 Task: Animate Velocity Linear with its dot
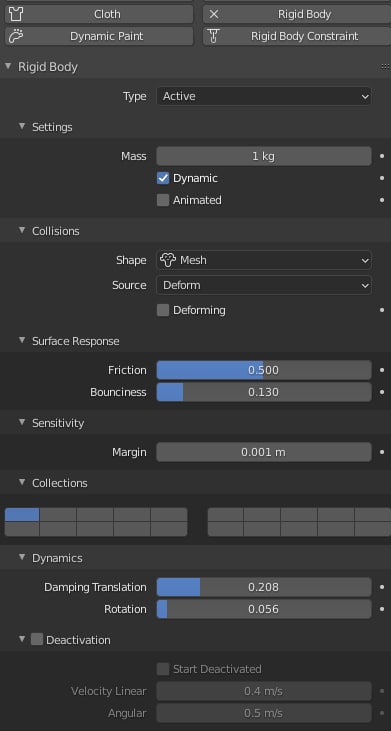382,691
